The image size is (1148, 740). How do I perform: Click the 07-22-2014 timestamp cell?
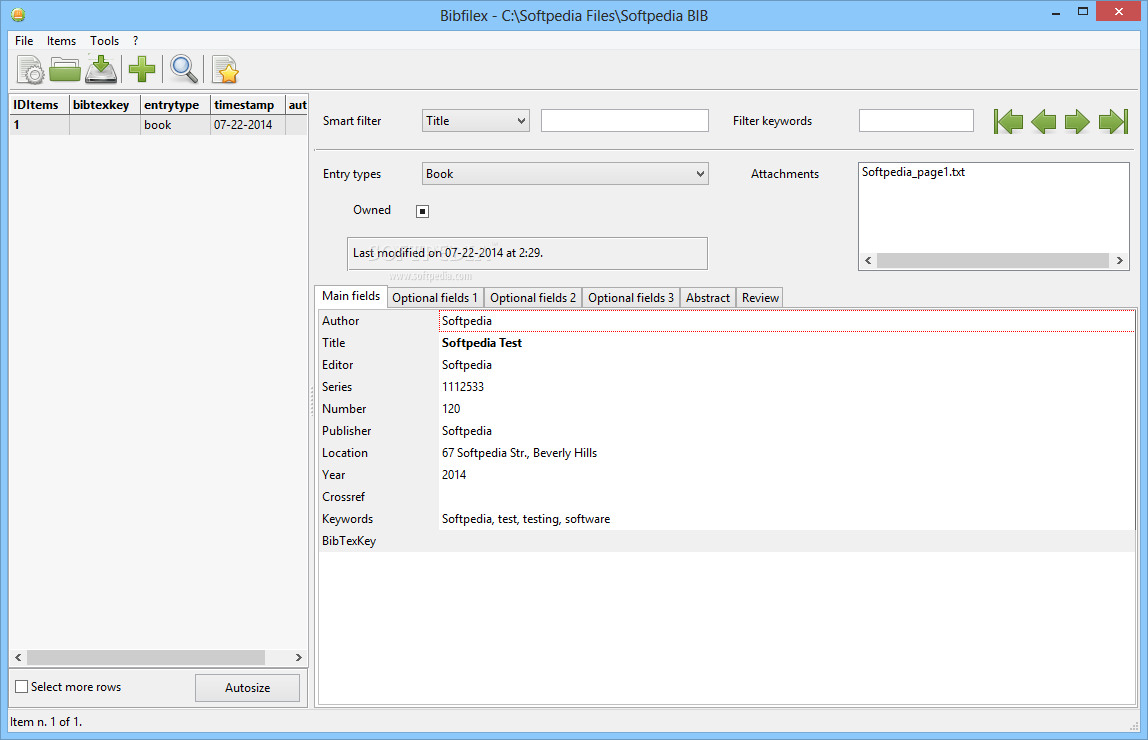247,125
